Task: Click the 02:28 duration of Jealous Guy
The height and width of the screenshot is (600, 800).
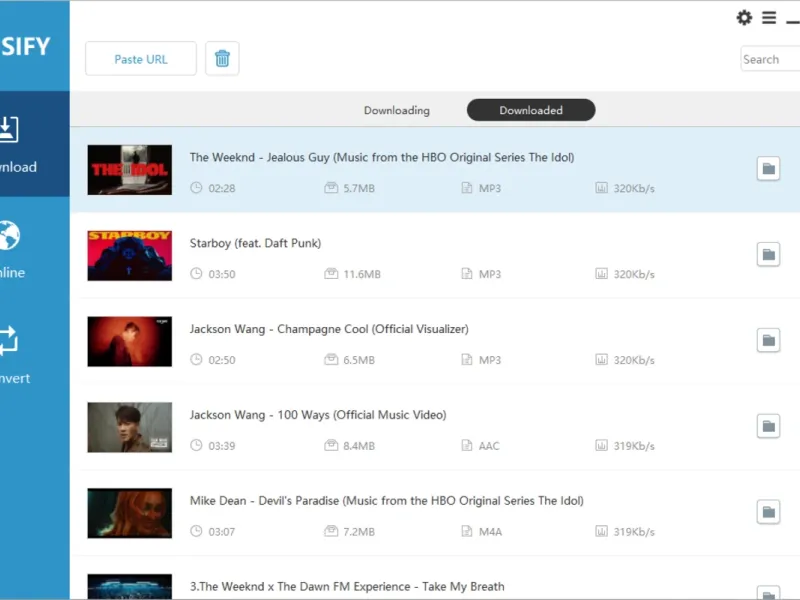Action: coord(221,188)
